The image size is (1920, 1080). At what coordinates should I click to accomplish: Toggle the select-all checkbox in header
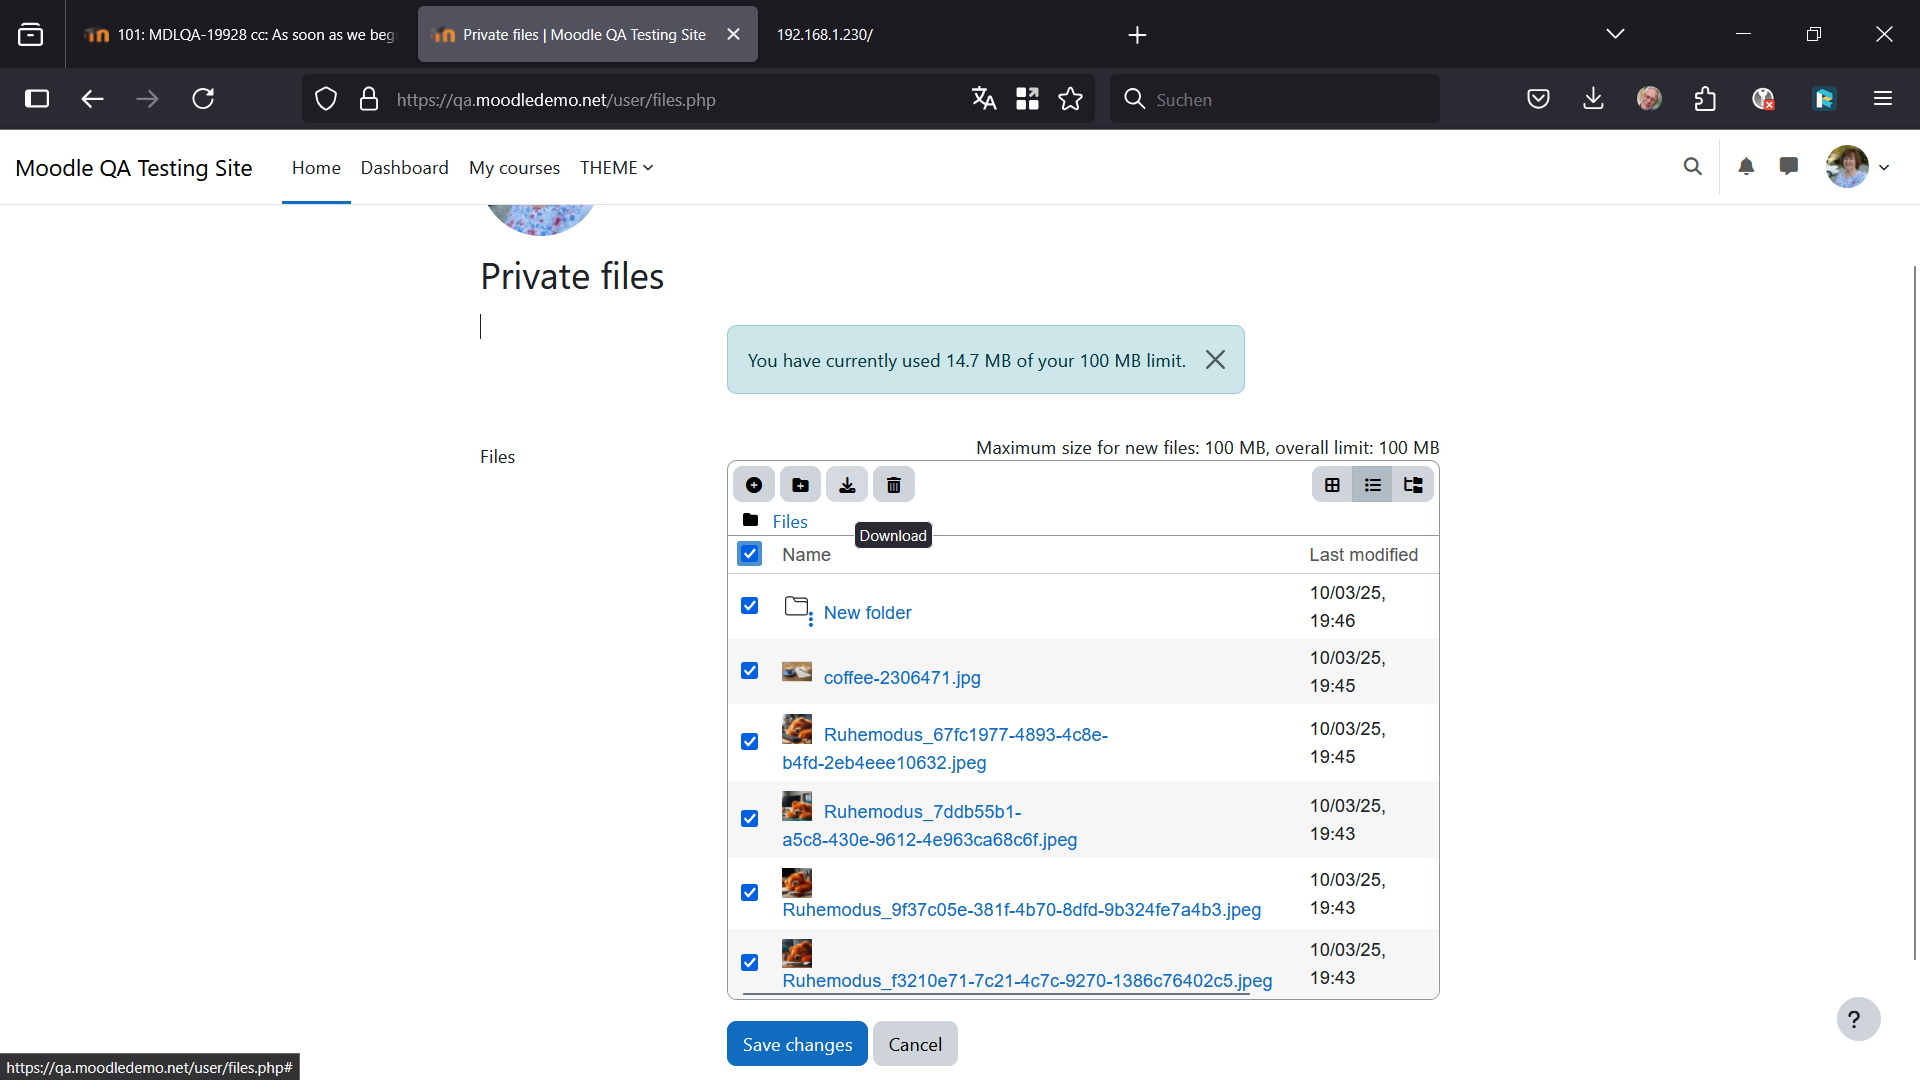tap(749, 554)
